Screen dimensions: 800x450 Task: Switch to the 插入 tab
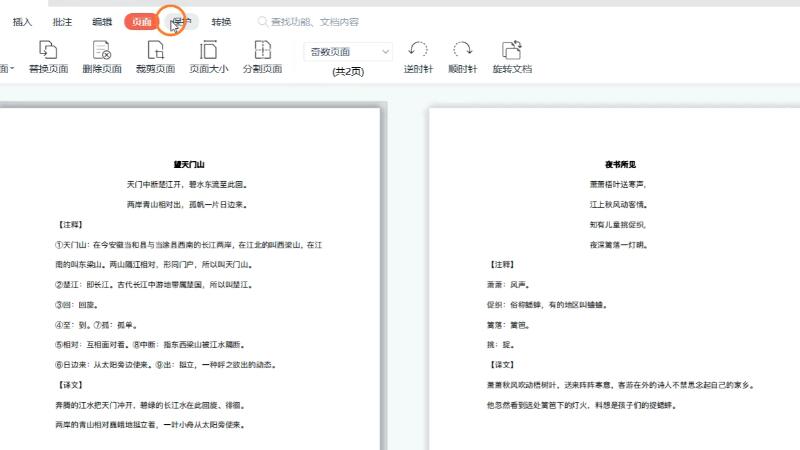(x=22, y=21)
